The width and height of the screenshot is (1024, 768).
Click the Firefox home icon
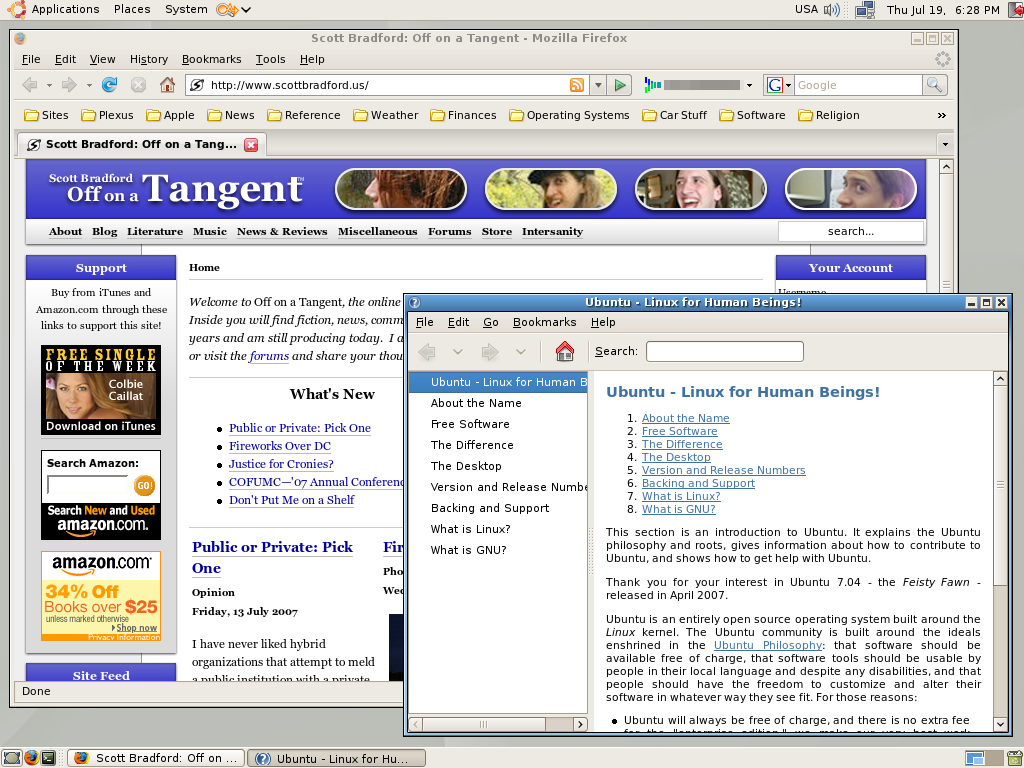[x=167, y=85]
